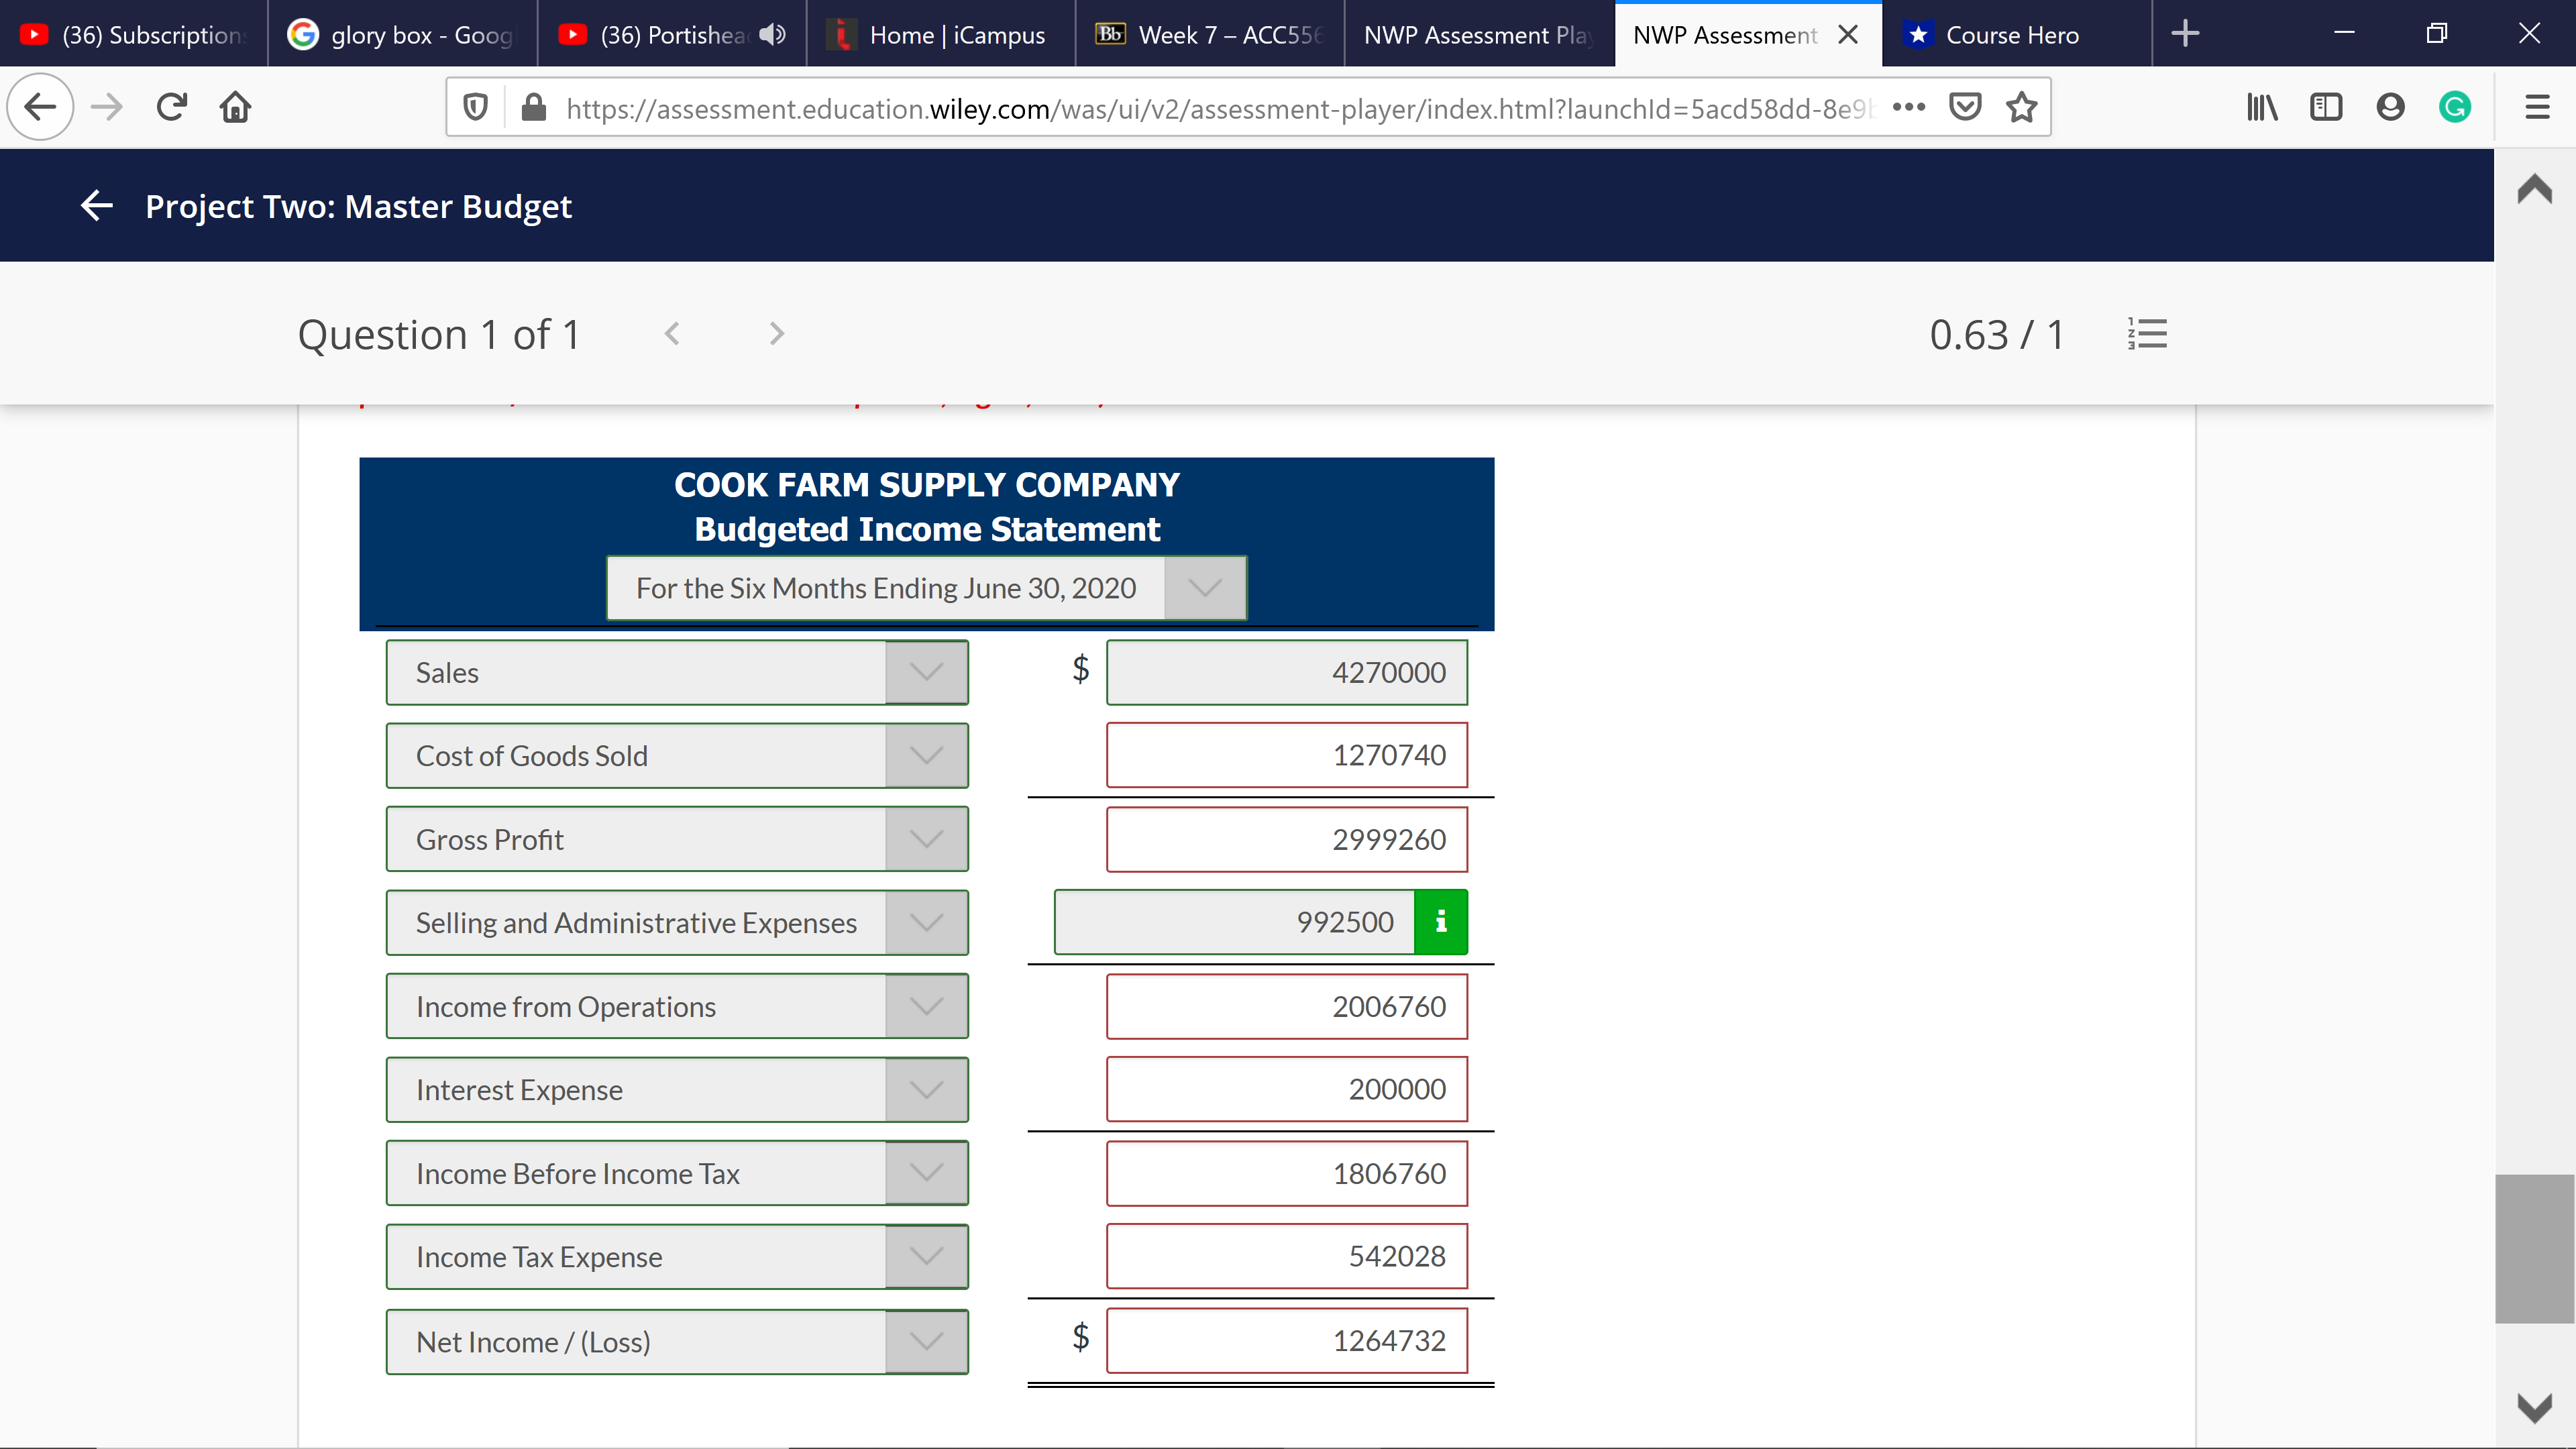Switch to the Course Hero tab
The width and height of the screenshot is (2576, 1449).
pos(2010,34)
